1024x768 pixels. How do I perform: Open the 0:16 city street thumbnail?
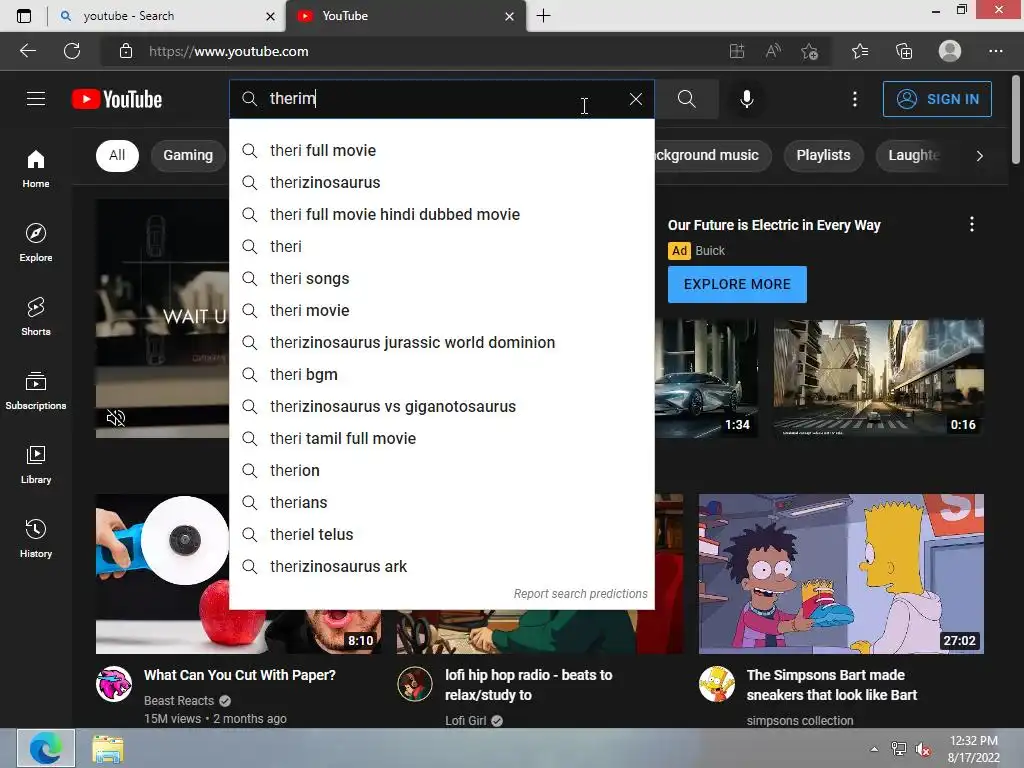pos(878,378)
